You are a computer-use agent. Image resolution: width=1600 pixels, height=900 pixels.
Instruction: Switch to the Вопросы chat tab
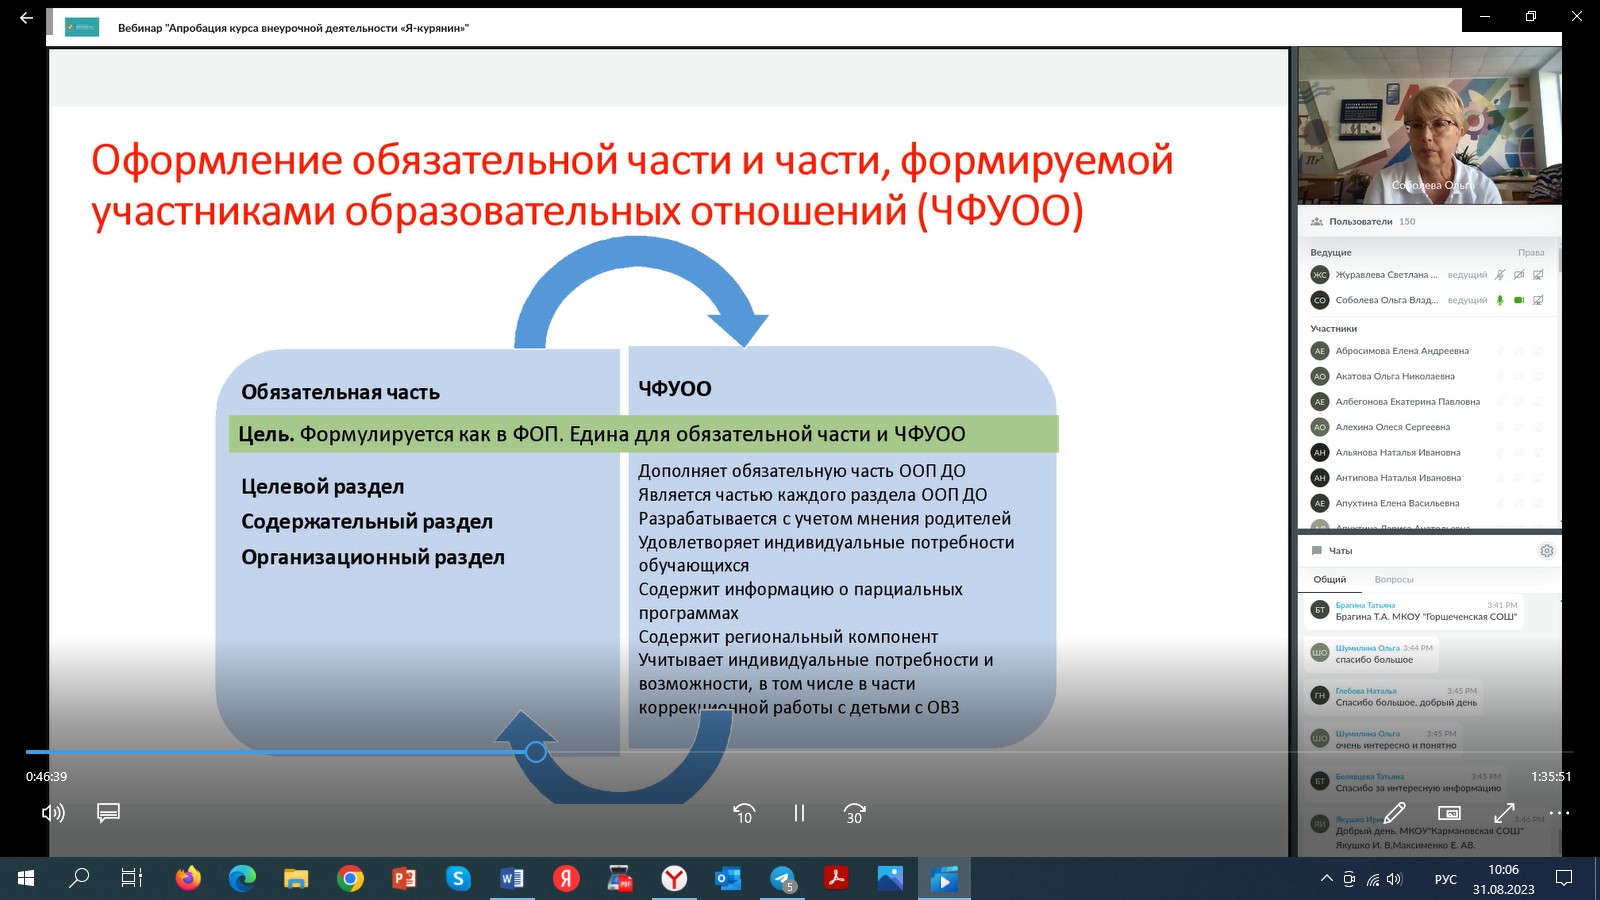click(1394, 580)
